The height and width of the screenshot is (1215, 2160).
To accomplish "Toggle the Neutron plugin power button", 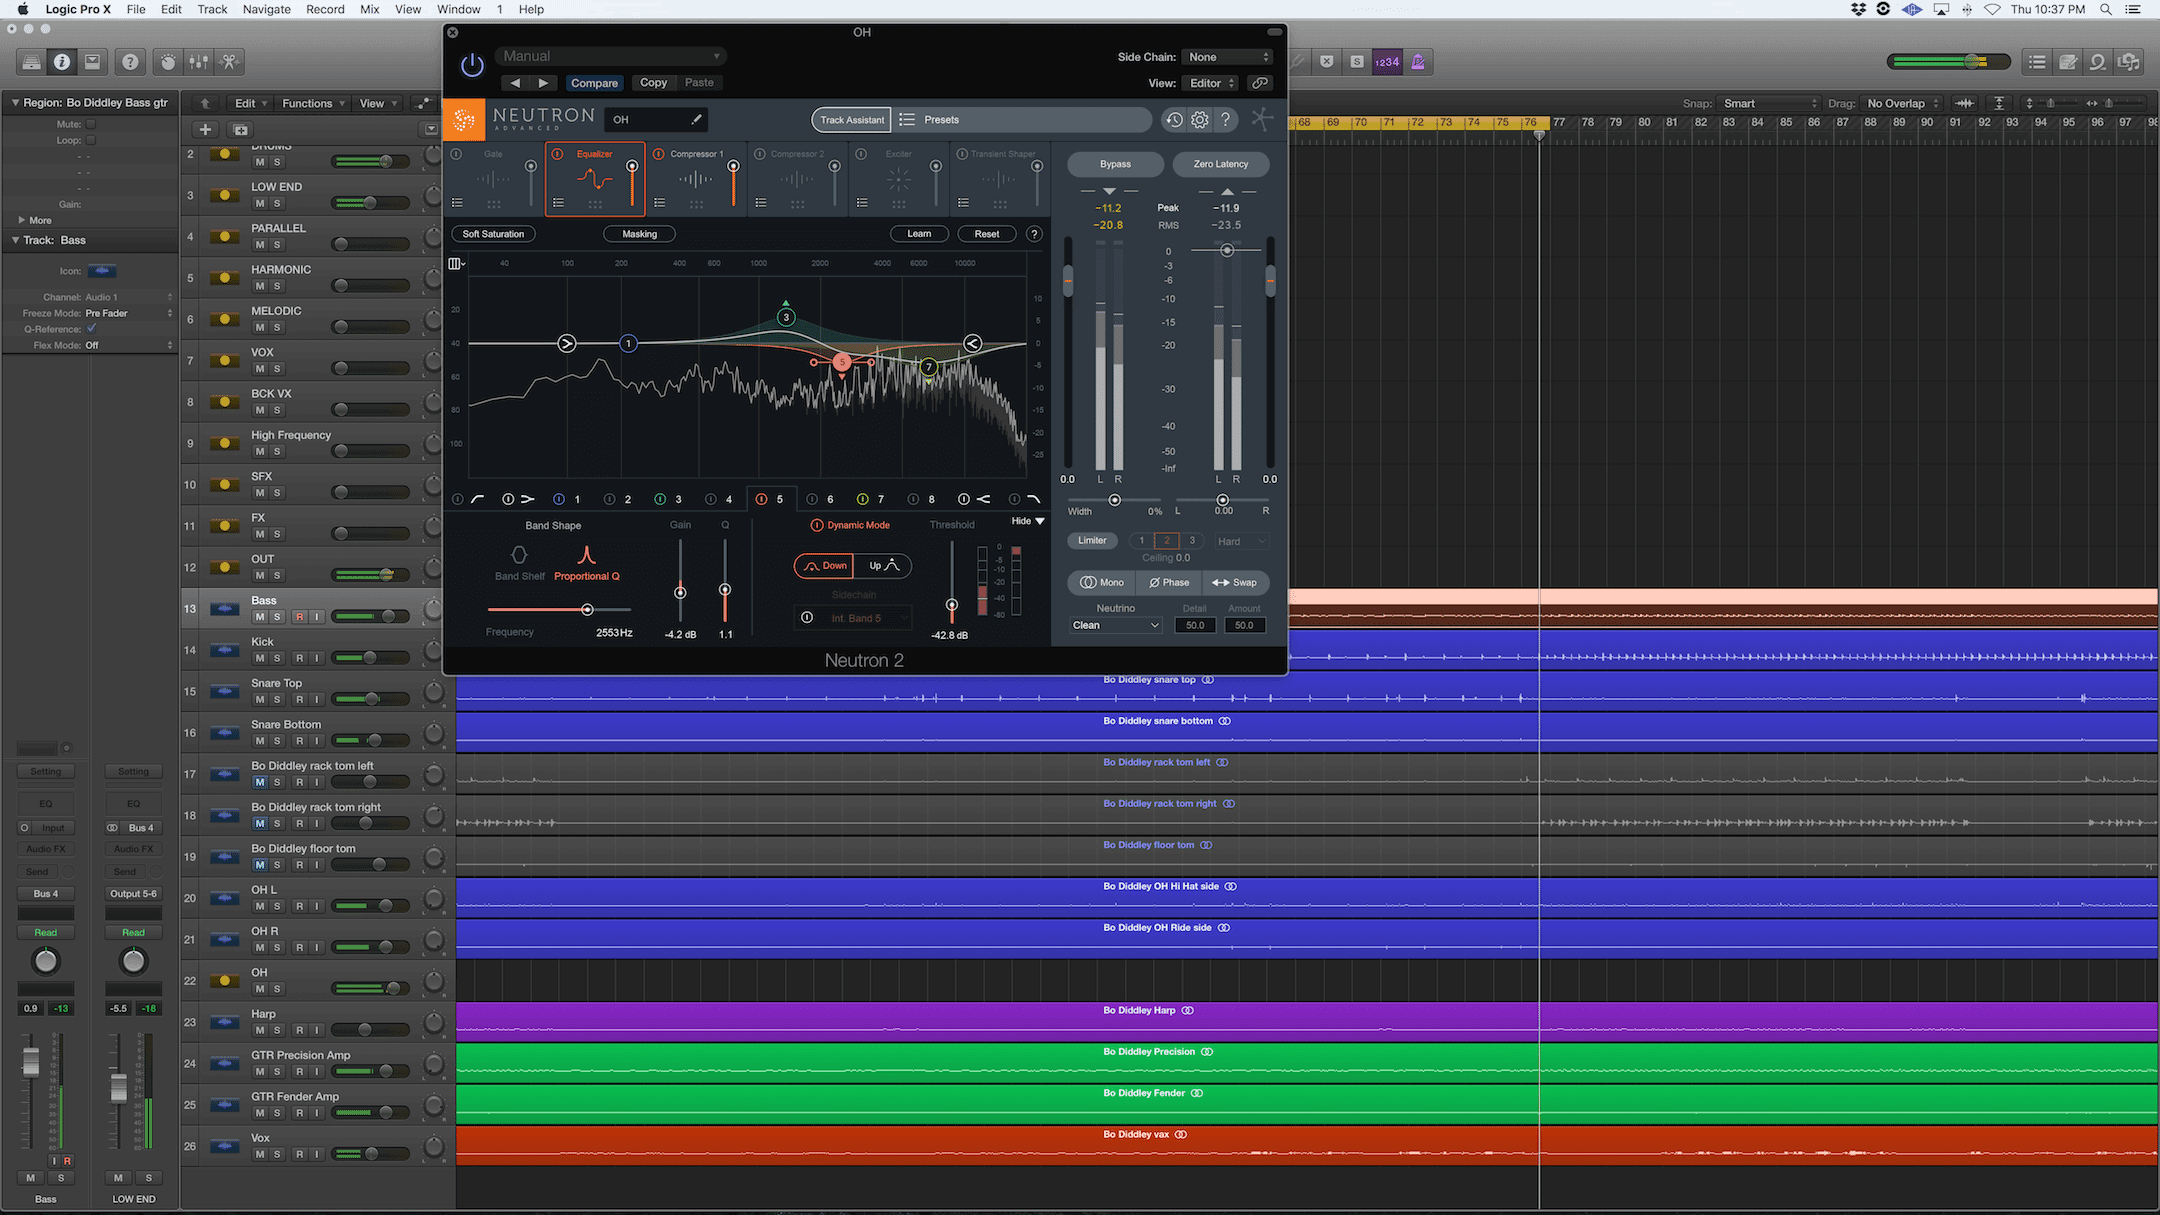I will [472, 66].
